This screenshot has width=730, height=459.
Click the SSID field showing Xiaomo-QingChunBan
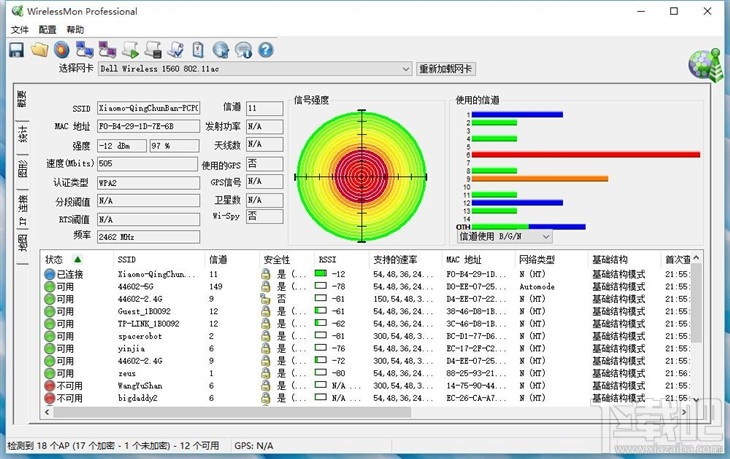pyautogui.click(x=148, y=108)
